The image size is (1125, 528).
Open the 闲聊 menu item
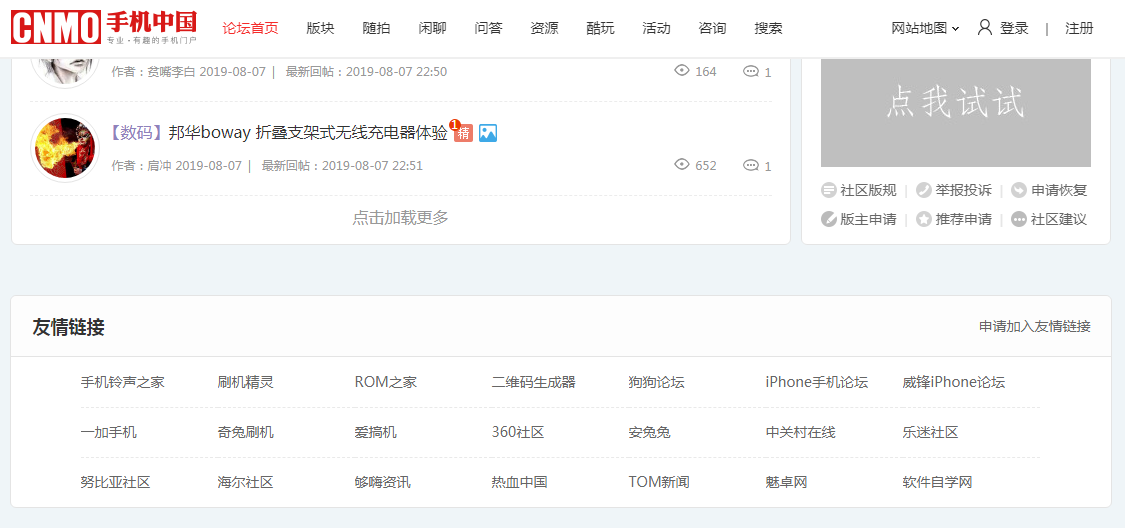coord(432,29)
